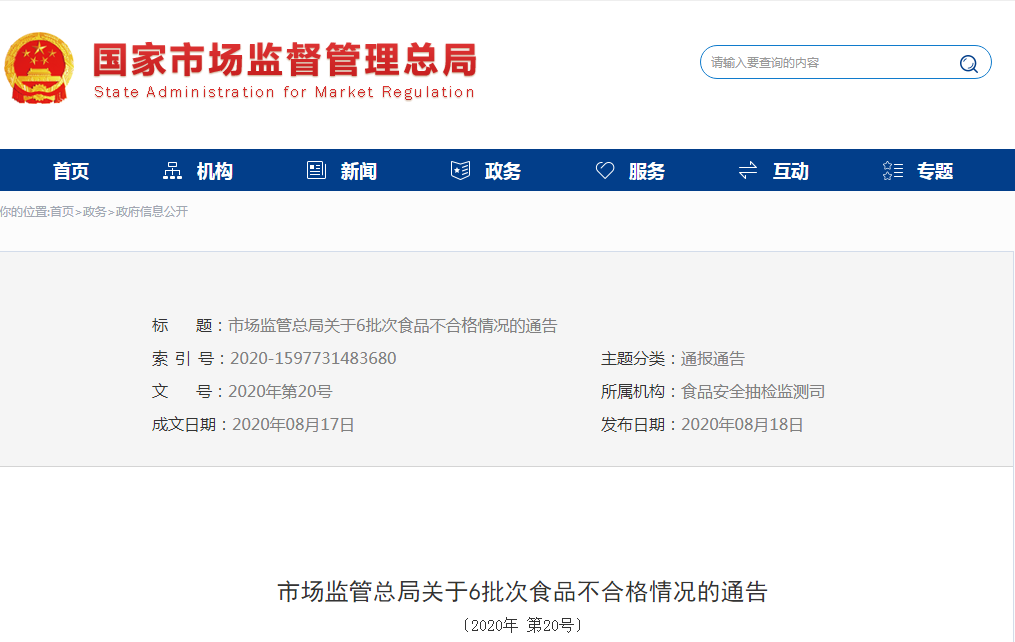This screenshot has width=1015, height=642.
Task: Click the 政务 link in the breadcrumb
Action: pyautogui.click(x=94, y=212)
